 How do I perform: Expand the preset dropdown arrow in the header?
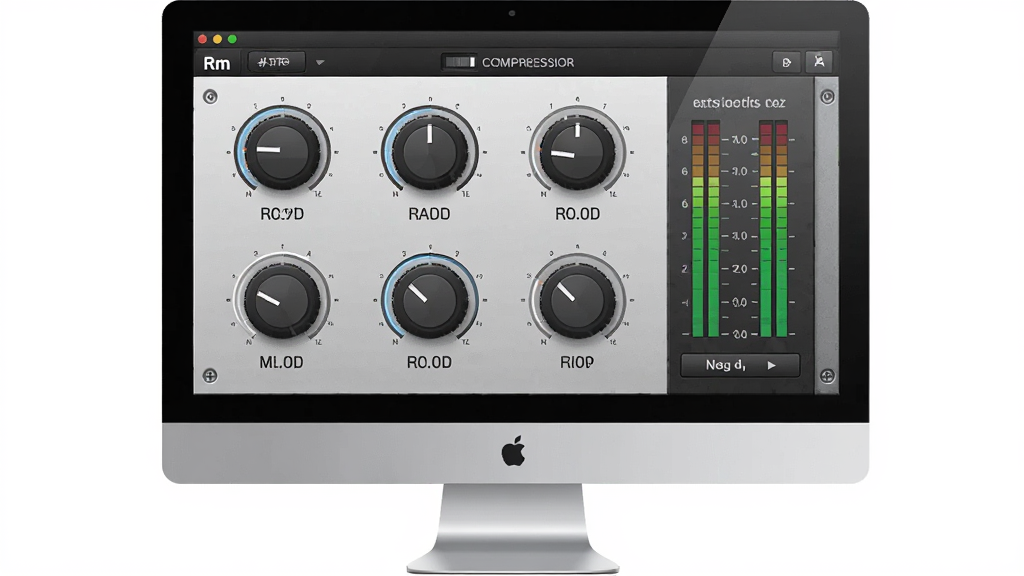[320, 63]
